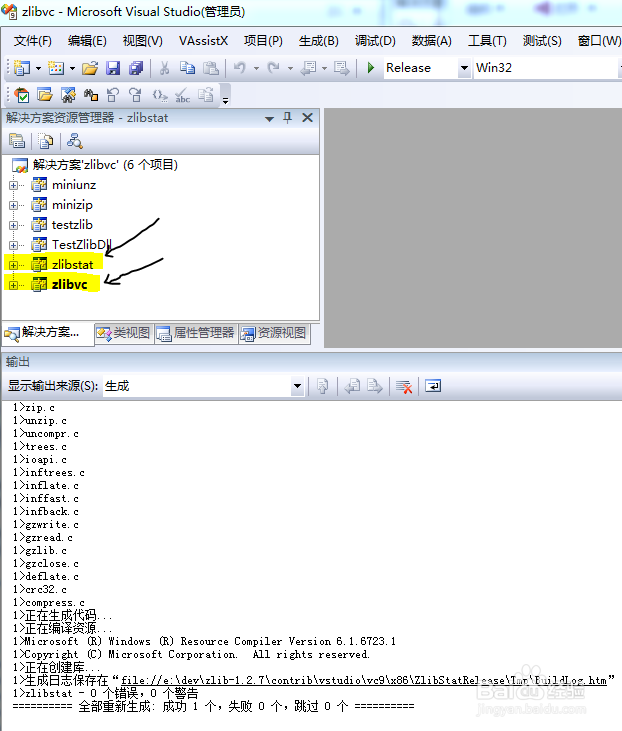Screen dimensions: 622x731
Task: Expand the zlibvc project node
Action: click(14, 285)
